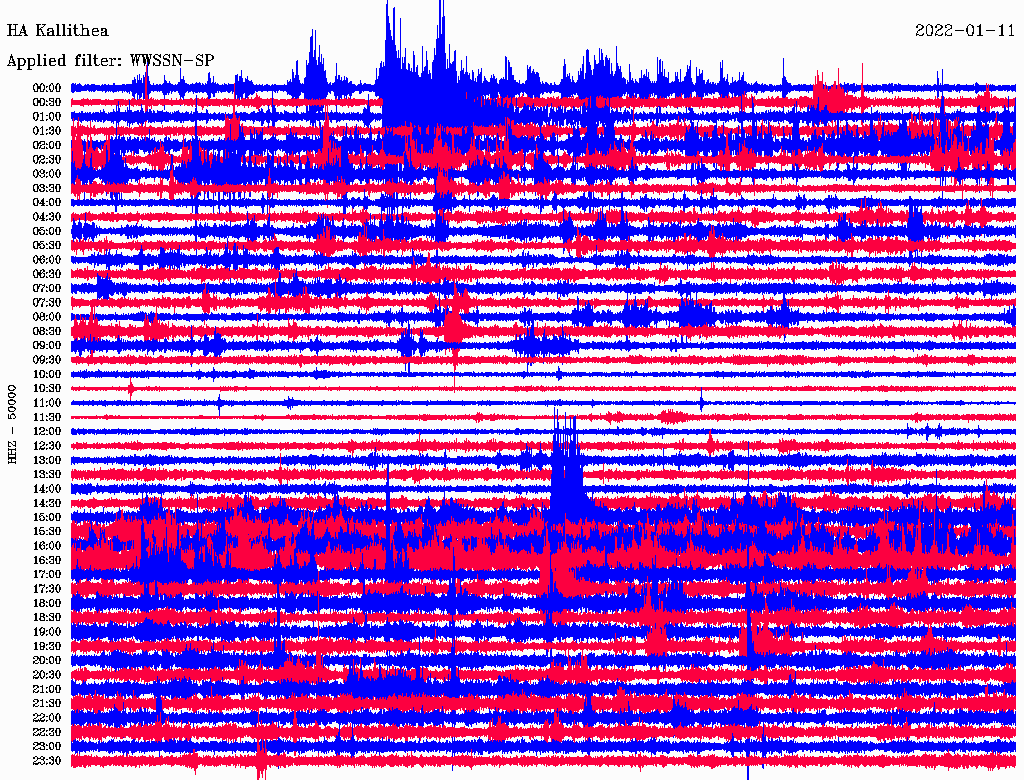Select the 21:30 time label
1024x780 pixels.
coord(47,704)
